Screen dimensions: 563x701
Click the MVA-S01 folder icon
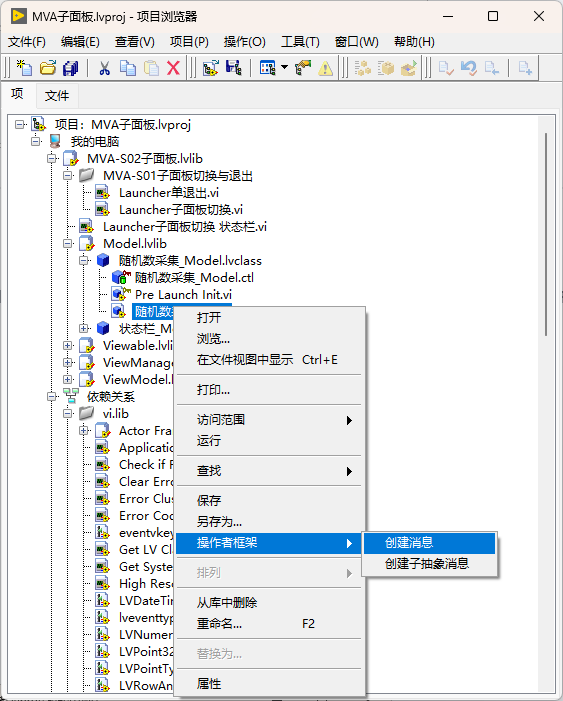(87, 175)
